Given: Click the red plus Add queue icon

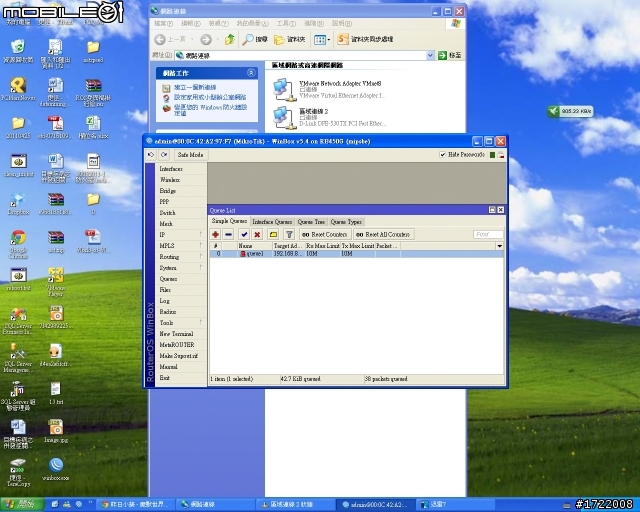Looking at the screenshot, I should coord(216,234).
